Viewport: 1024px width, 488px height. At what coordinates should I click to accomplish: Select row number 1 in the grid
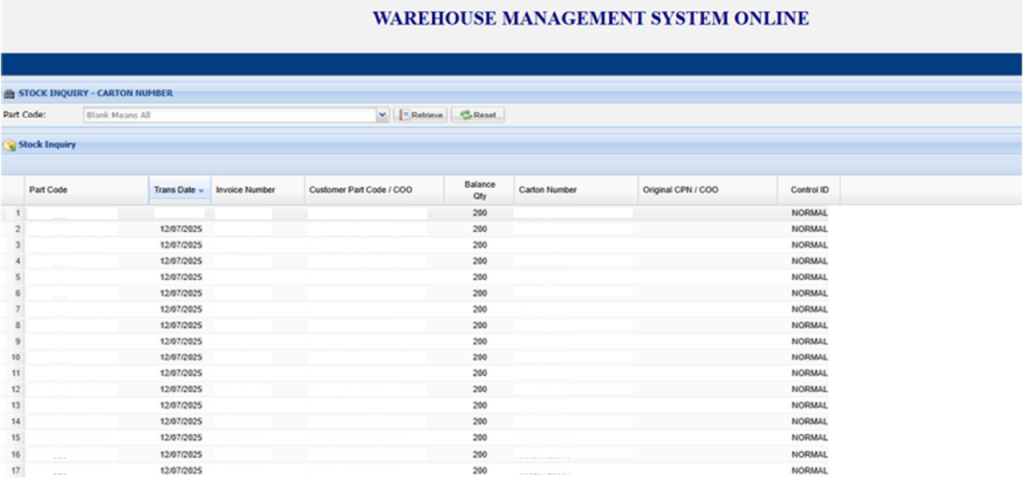coord(16,213)
